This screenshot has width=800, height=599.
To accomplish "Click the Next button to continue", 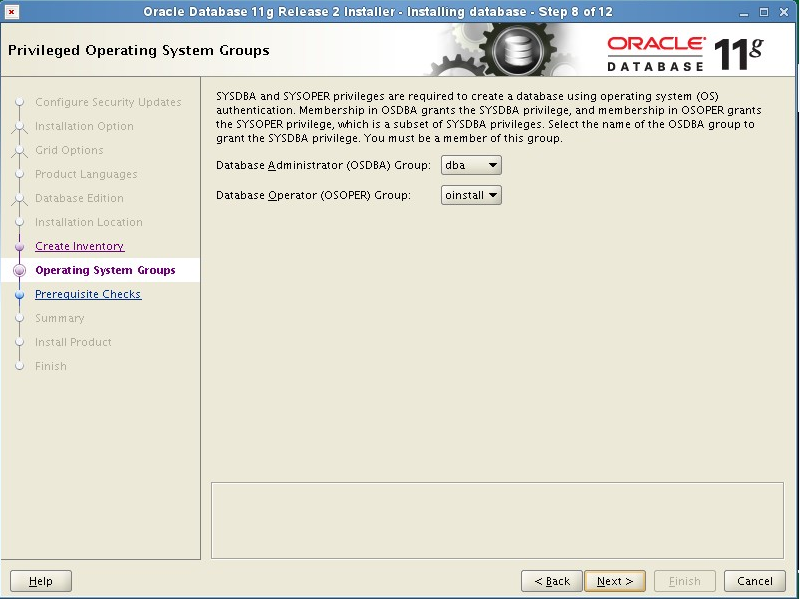I will click(614, 581).
